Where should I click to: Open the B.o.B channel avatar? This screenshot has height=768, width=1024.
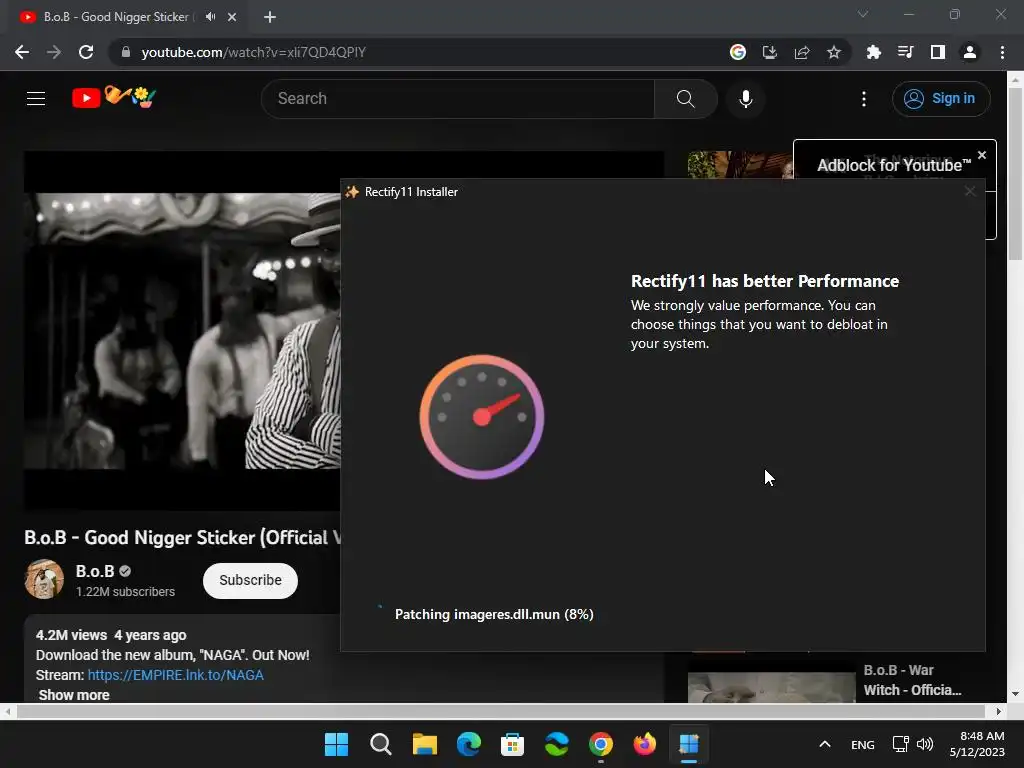pos(44,579)
